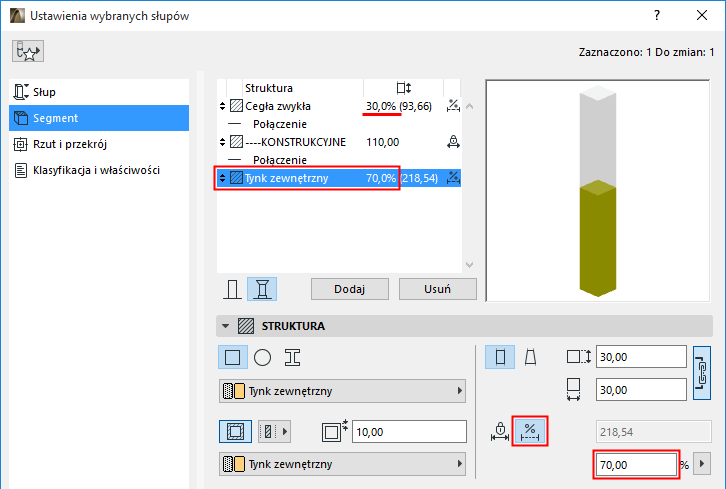
Task: Edit the top dimension field 30,00
Action: point(641,357)
